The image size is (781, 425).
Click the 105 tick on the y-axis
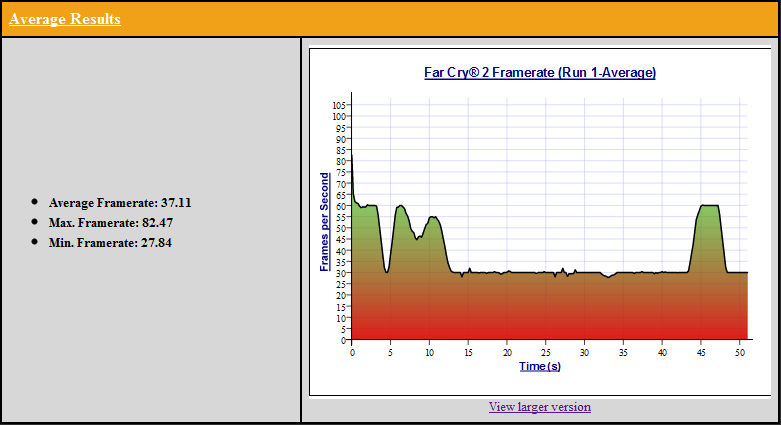(x=339, y=105)
